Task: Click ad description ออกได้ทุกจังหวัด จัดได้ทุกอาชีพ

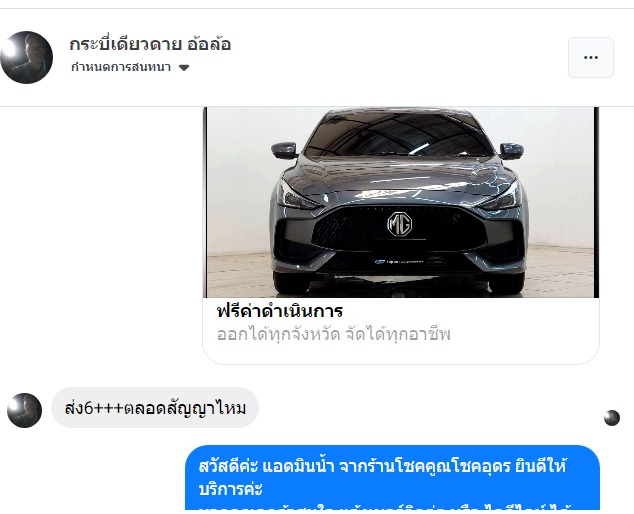Action: pyautogui.click(x=334, y=335)
